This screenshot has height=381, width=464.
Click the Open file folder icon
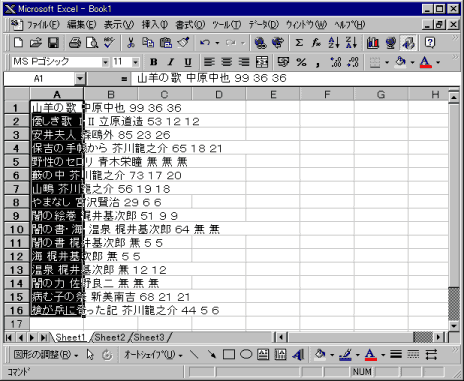click(35, 43)
